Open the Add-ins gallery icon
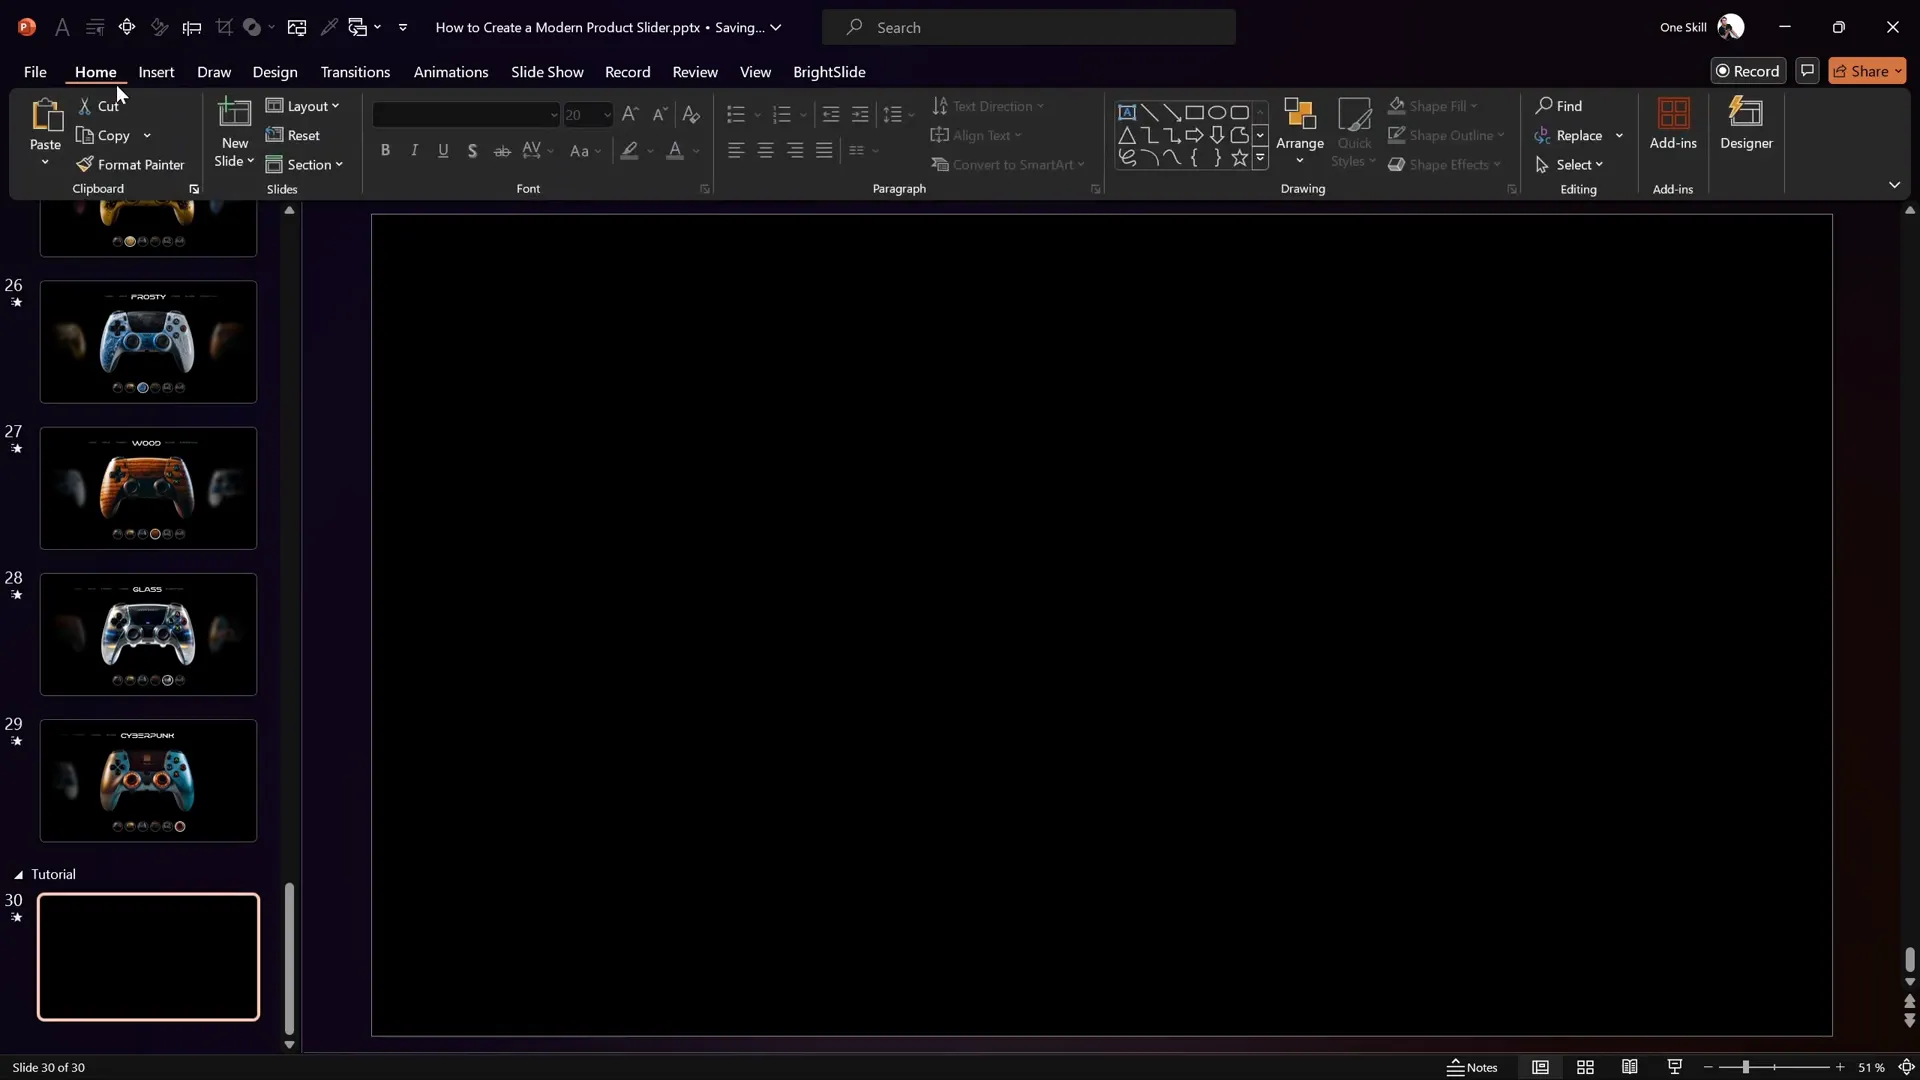This screenshot has height=1080, width=1920. pyautogui.click(x=1673, y=114)
